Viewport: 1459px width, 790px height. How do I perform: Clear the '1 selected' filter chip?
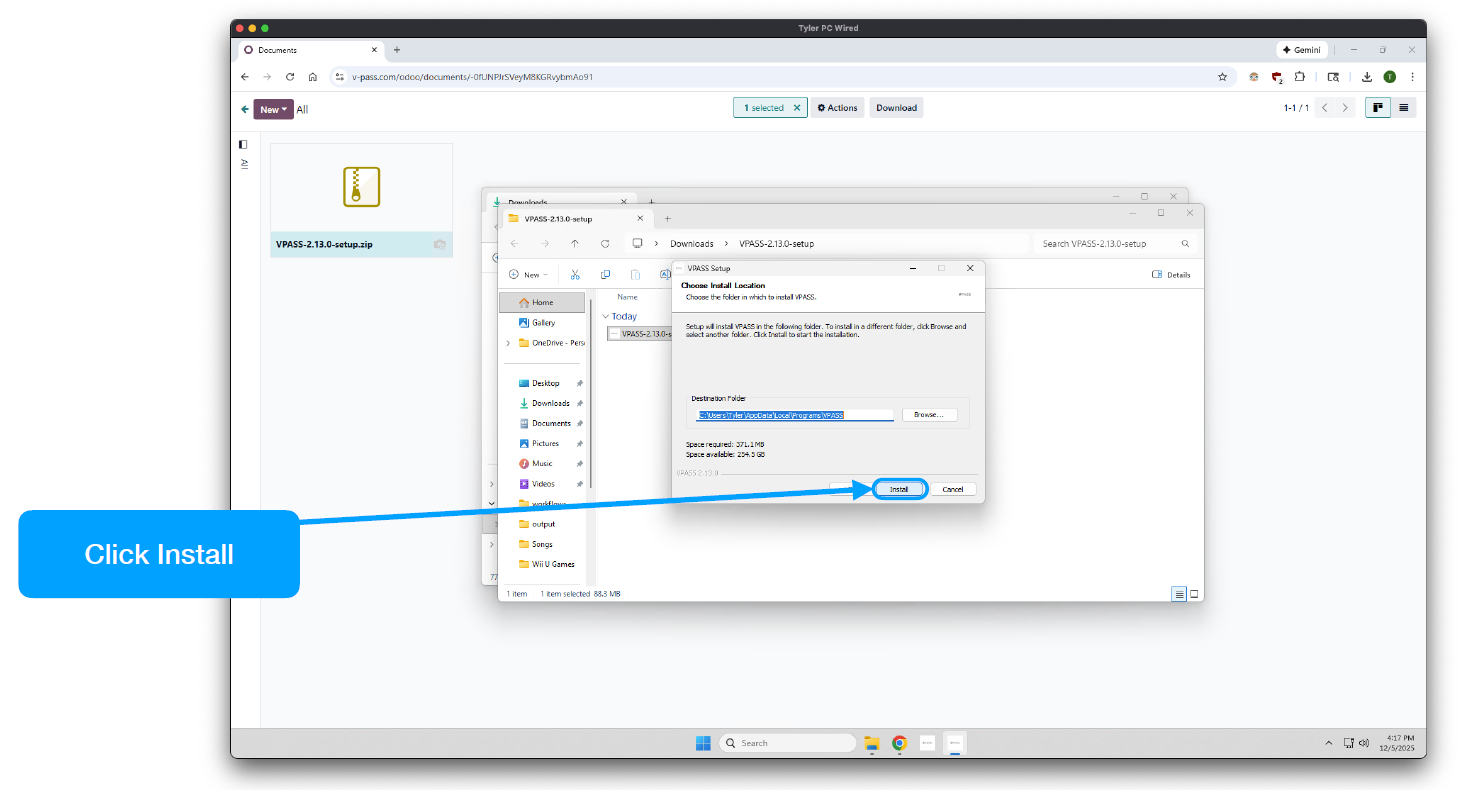point(797,108)
